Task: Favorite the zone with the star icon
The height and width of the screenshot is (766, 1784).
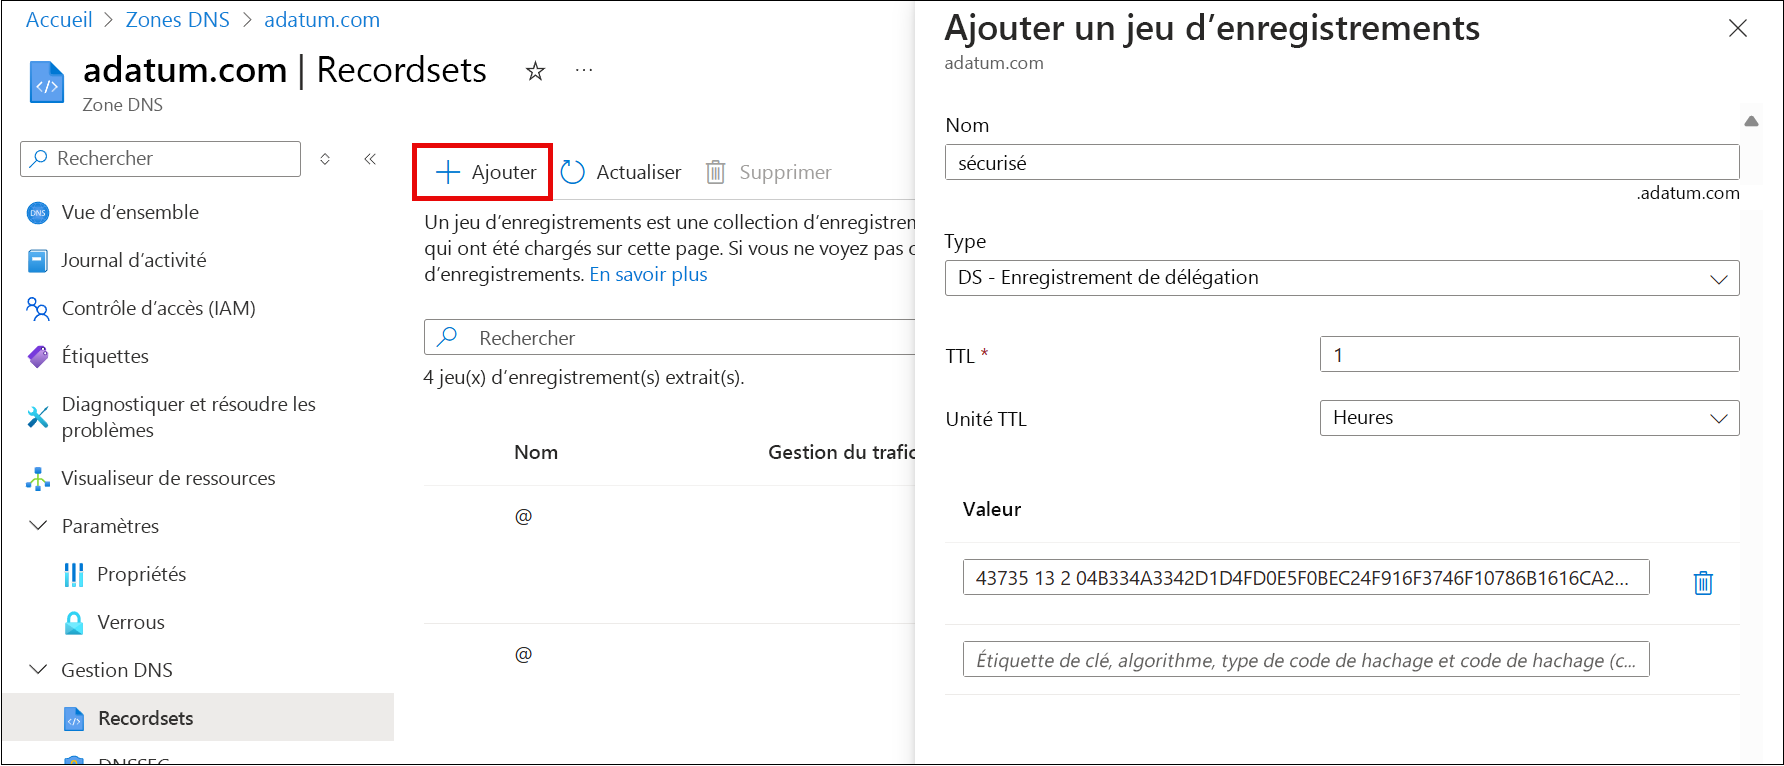Action: tap(536, 71)
